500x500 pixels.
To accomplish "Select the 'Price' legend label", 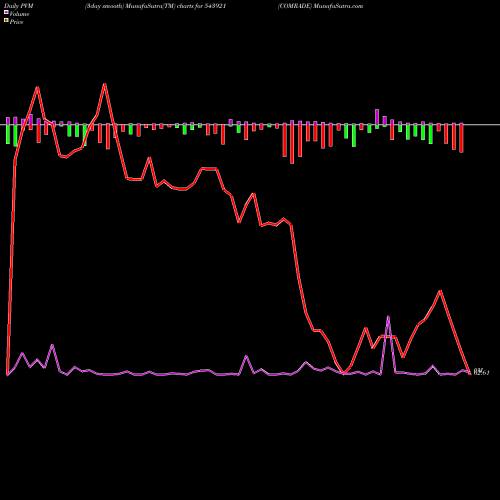I will [16, 22].
